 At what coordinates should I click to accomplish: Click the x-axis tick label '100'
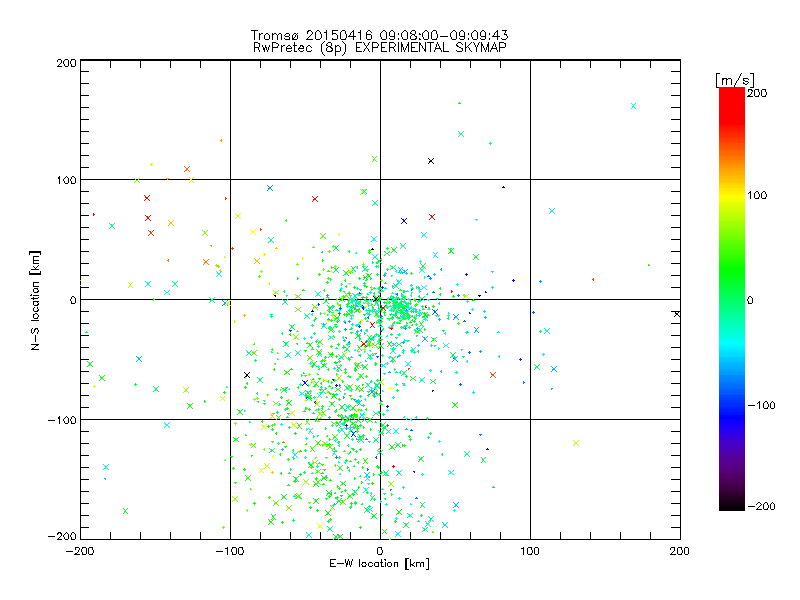point(530,551)
